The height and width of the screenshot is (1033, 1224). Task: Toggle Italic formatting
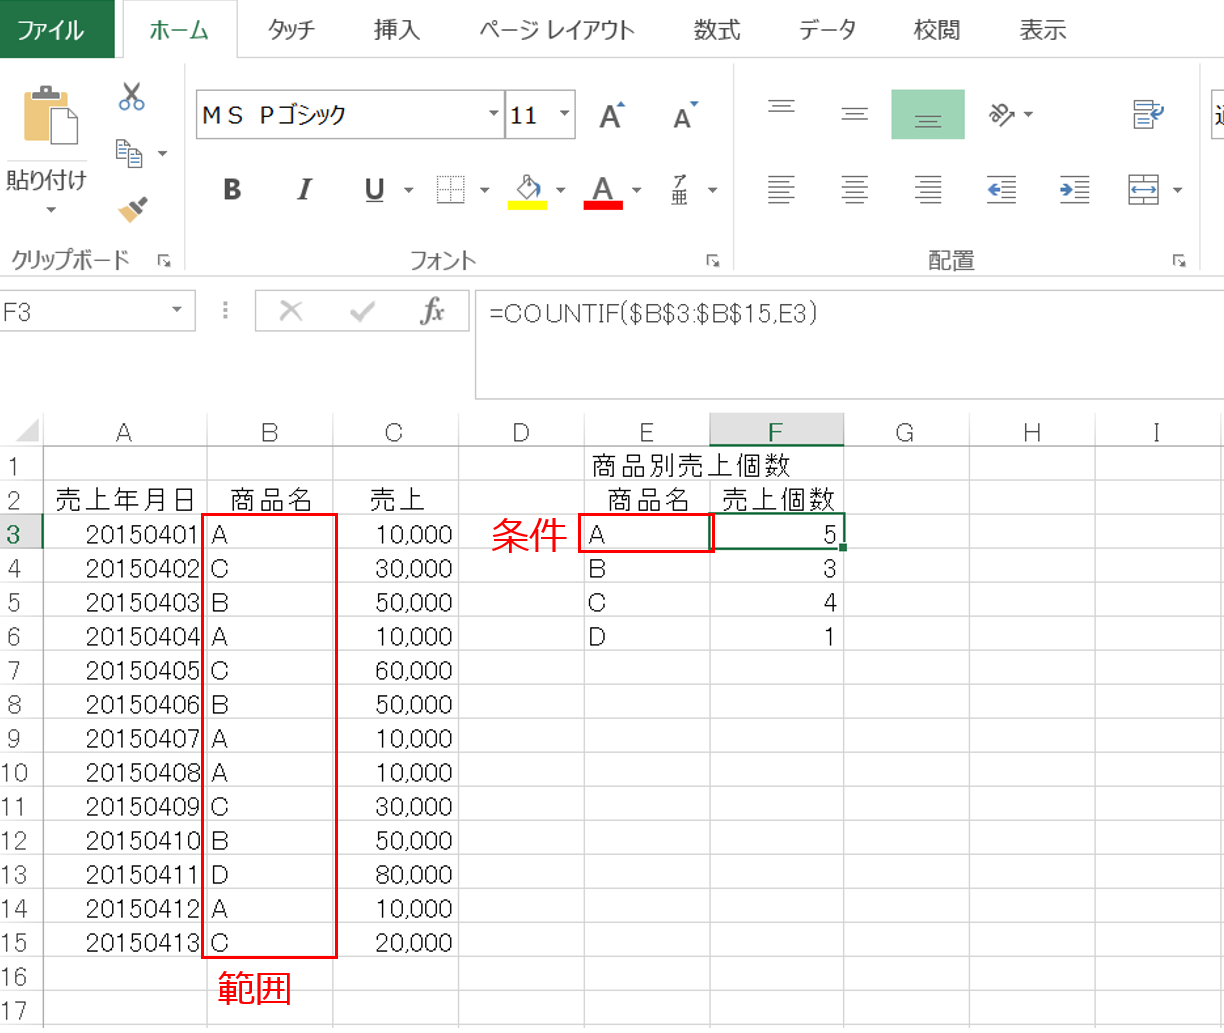pos(305,189)
